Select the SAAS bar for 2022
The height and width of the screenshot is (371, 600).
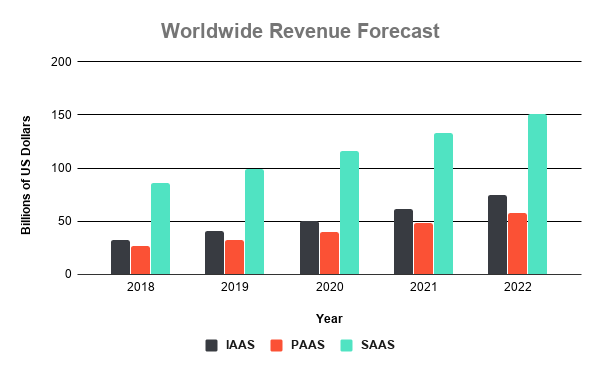[x=537, y=194]
